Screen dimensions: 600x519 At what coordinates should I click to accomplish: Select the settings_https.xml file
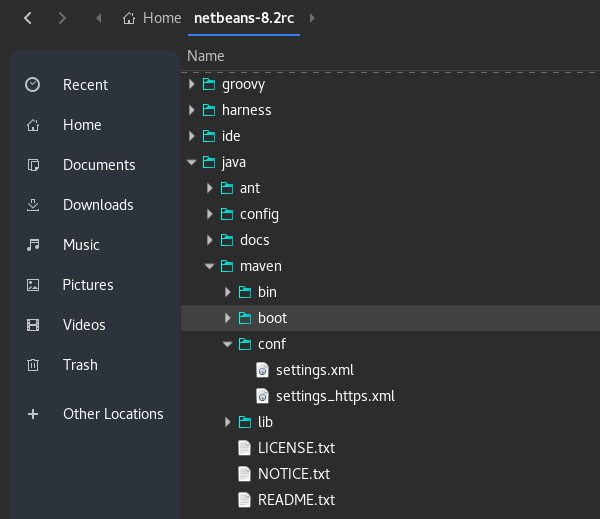pyautogui.click(x=335, y=396)
